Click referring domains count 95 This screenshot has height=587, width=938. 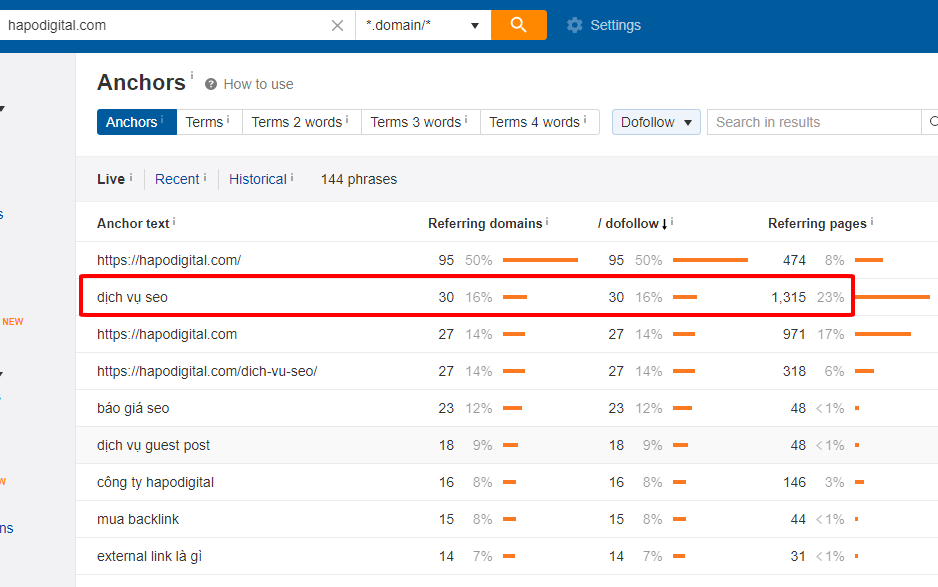(x=446, y=260)
